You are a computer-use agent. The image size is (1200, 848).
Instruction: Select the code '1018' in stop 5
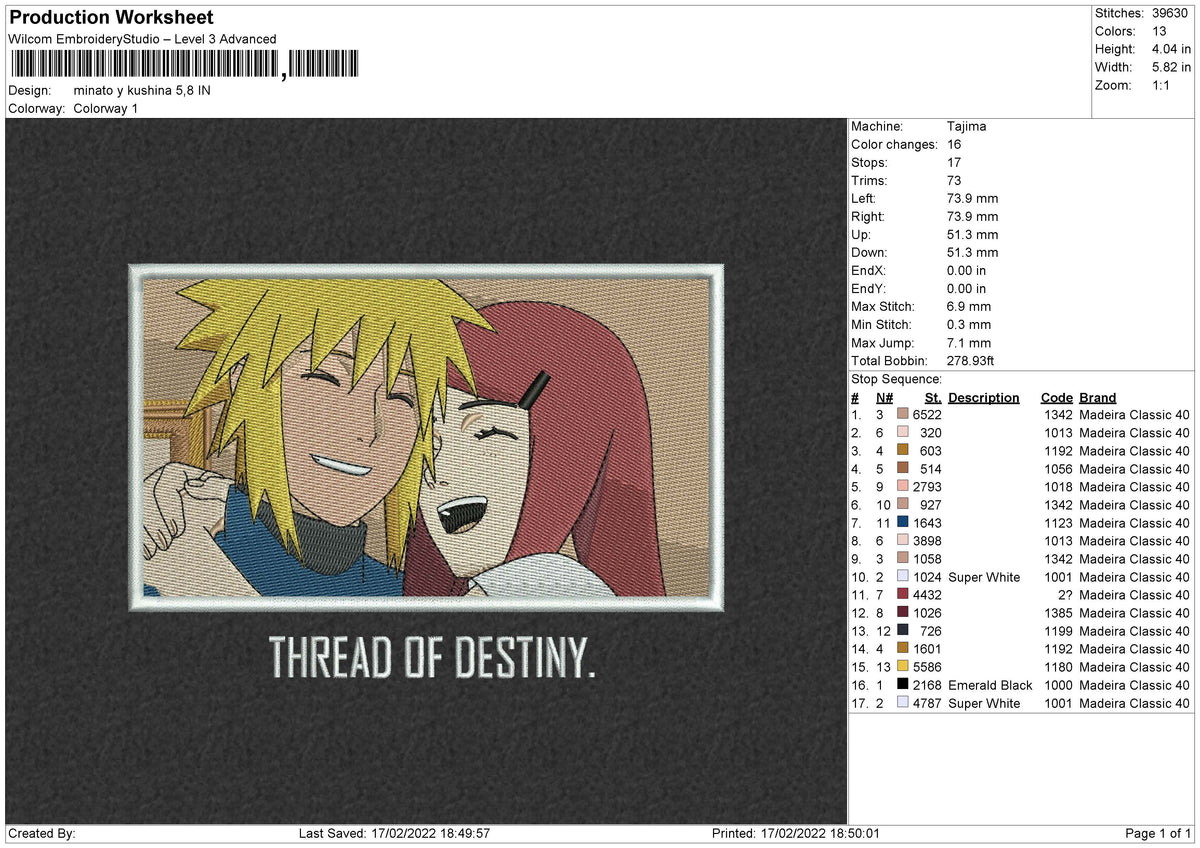point(1058,487)
